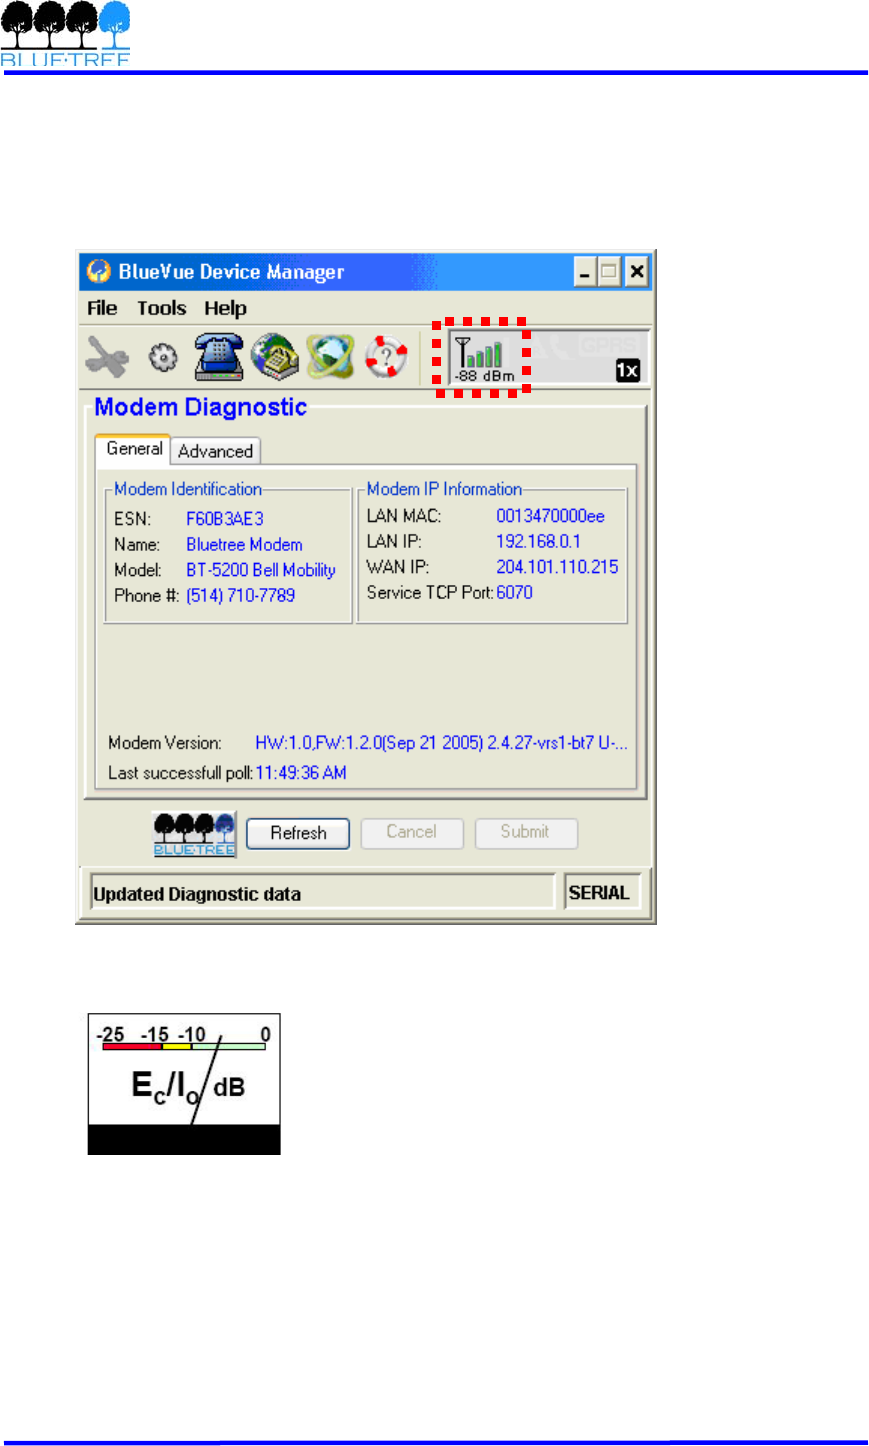The image size is (869, 1446).
Task: Click the Ec/Io dB gauge image
Action: point(184,1085)
